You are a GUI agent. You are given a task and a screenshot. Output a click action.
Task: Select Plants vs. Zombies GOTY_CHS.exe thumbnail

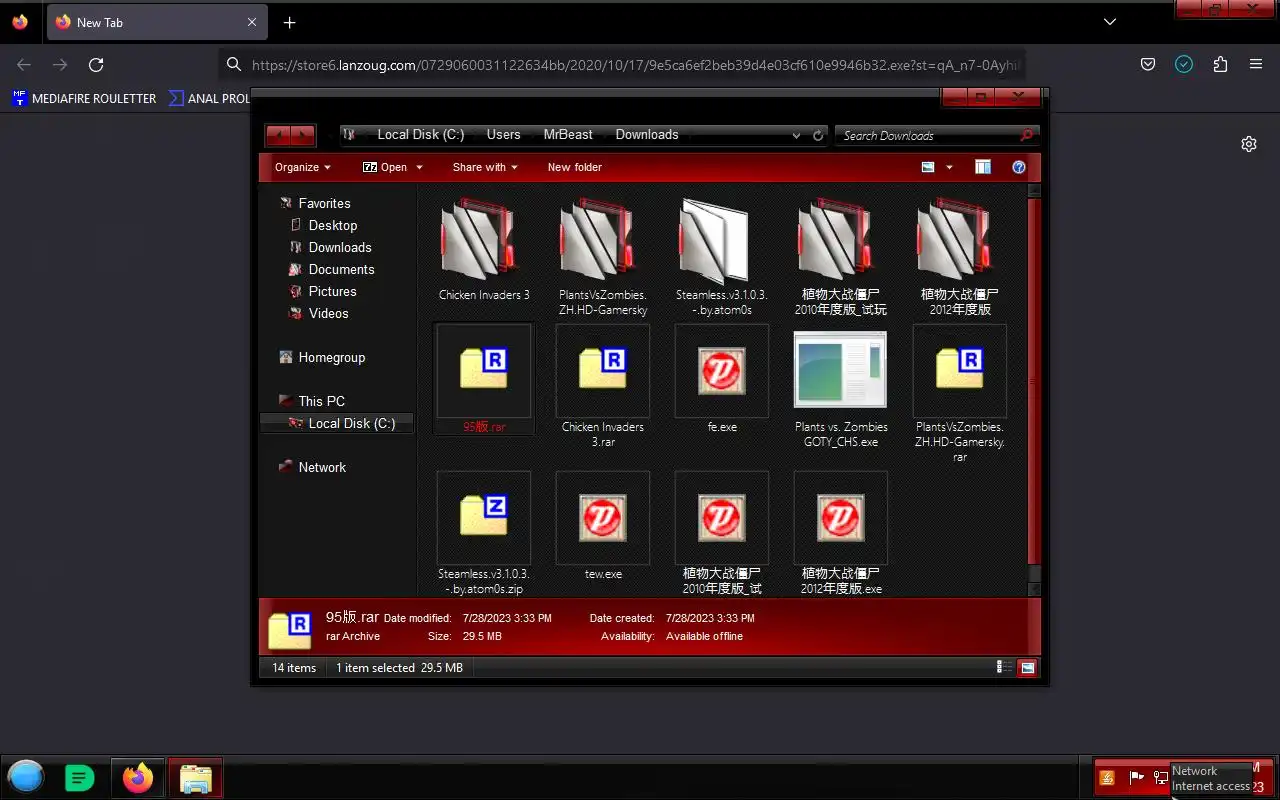[840, 371]
